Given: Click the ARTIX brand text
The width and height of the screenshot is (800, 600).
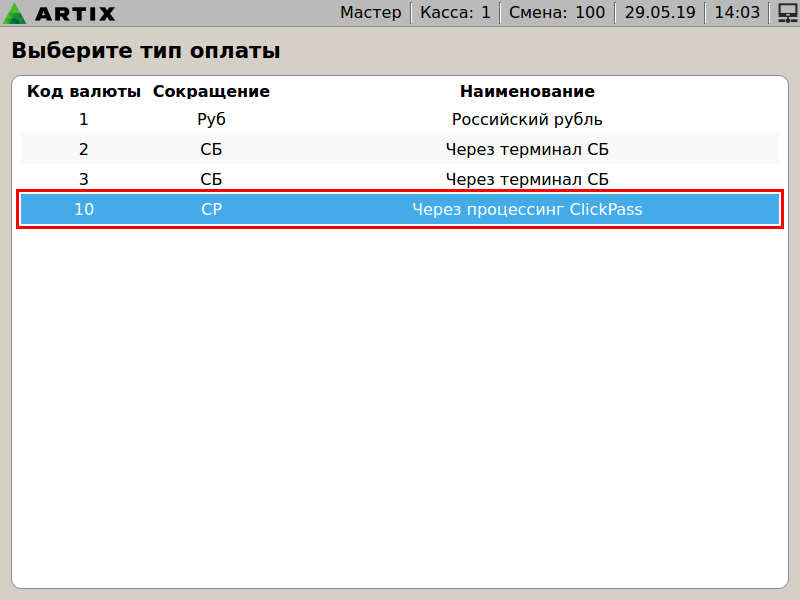Looking at the screenshot, I should click(x=75, y=13).
